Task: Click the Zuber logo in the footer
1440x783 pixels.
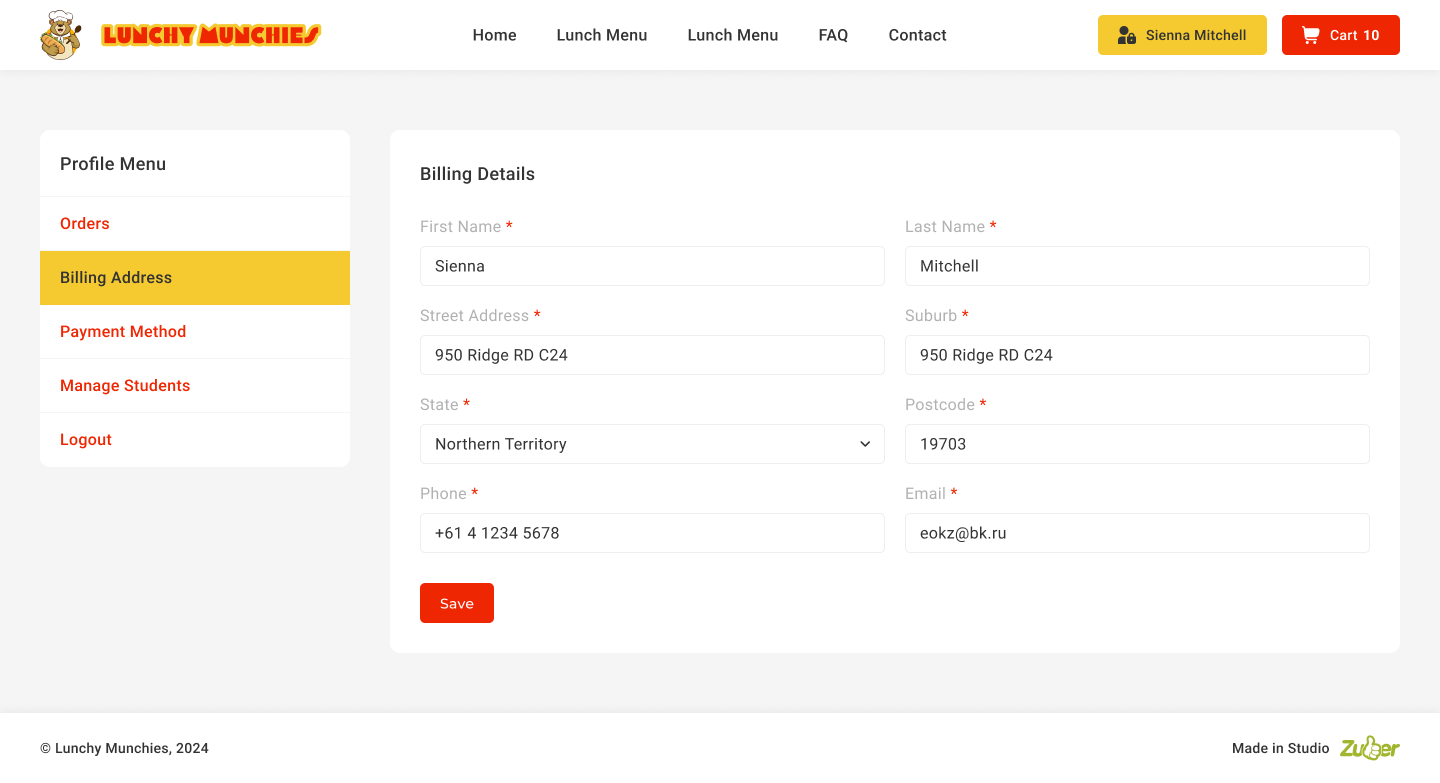Action: click(1369, 748)
